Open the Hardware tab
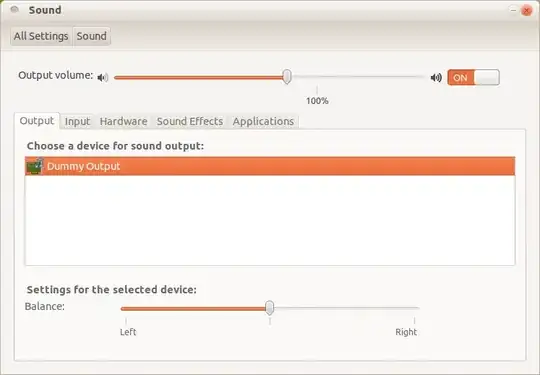The height and width of the screenshot is (375, 540). click(x=123, y=122)
